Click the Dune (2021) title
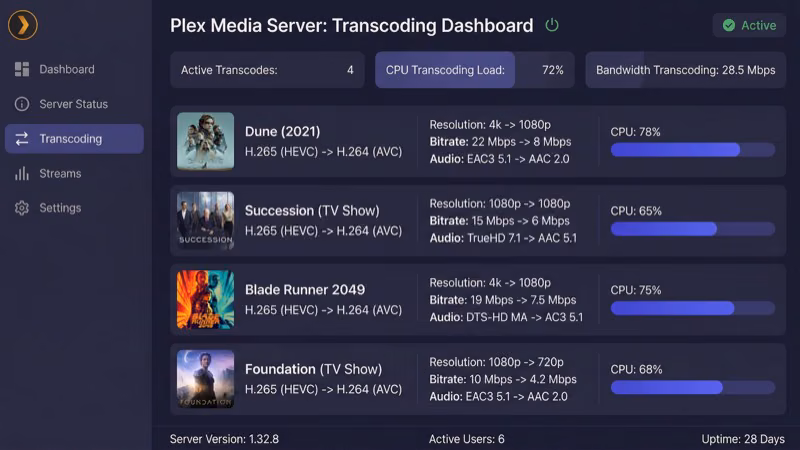The height and width of the screenshot is (450, 800). [283, 132]
